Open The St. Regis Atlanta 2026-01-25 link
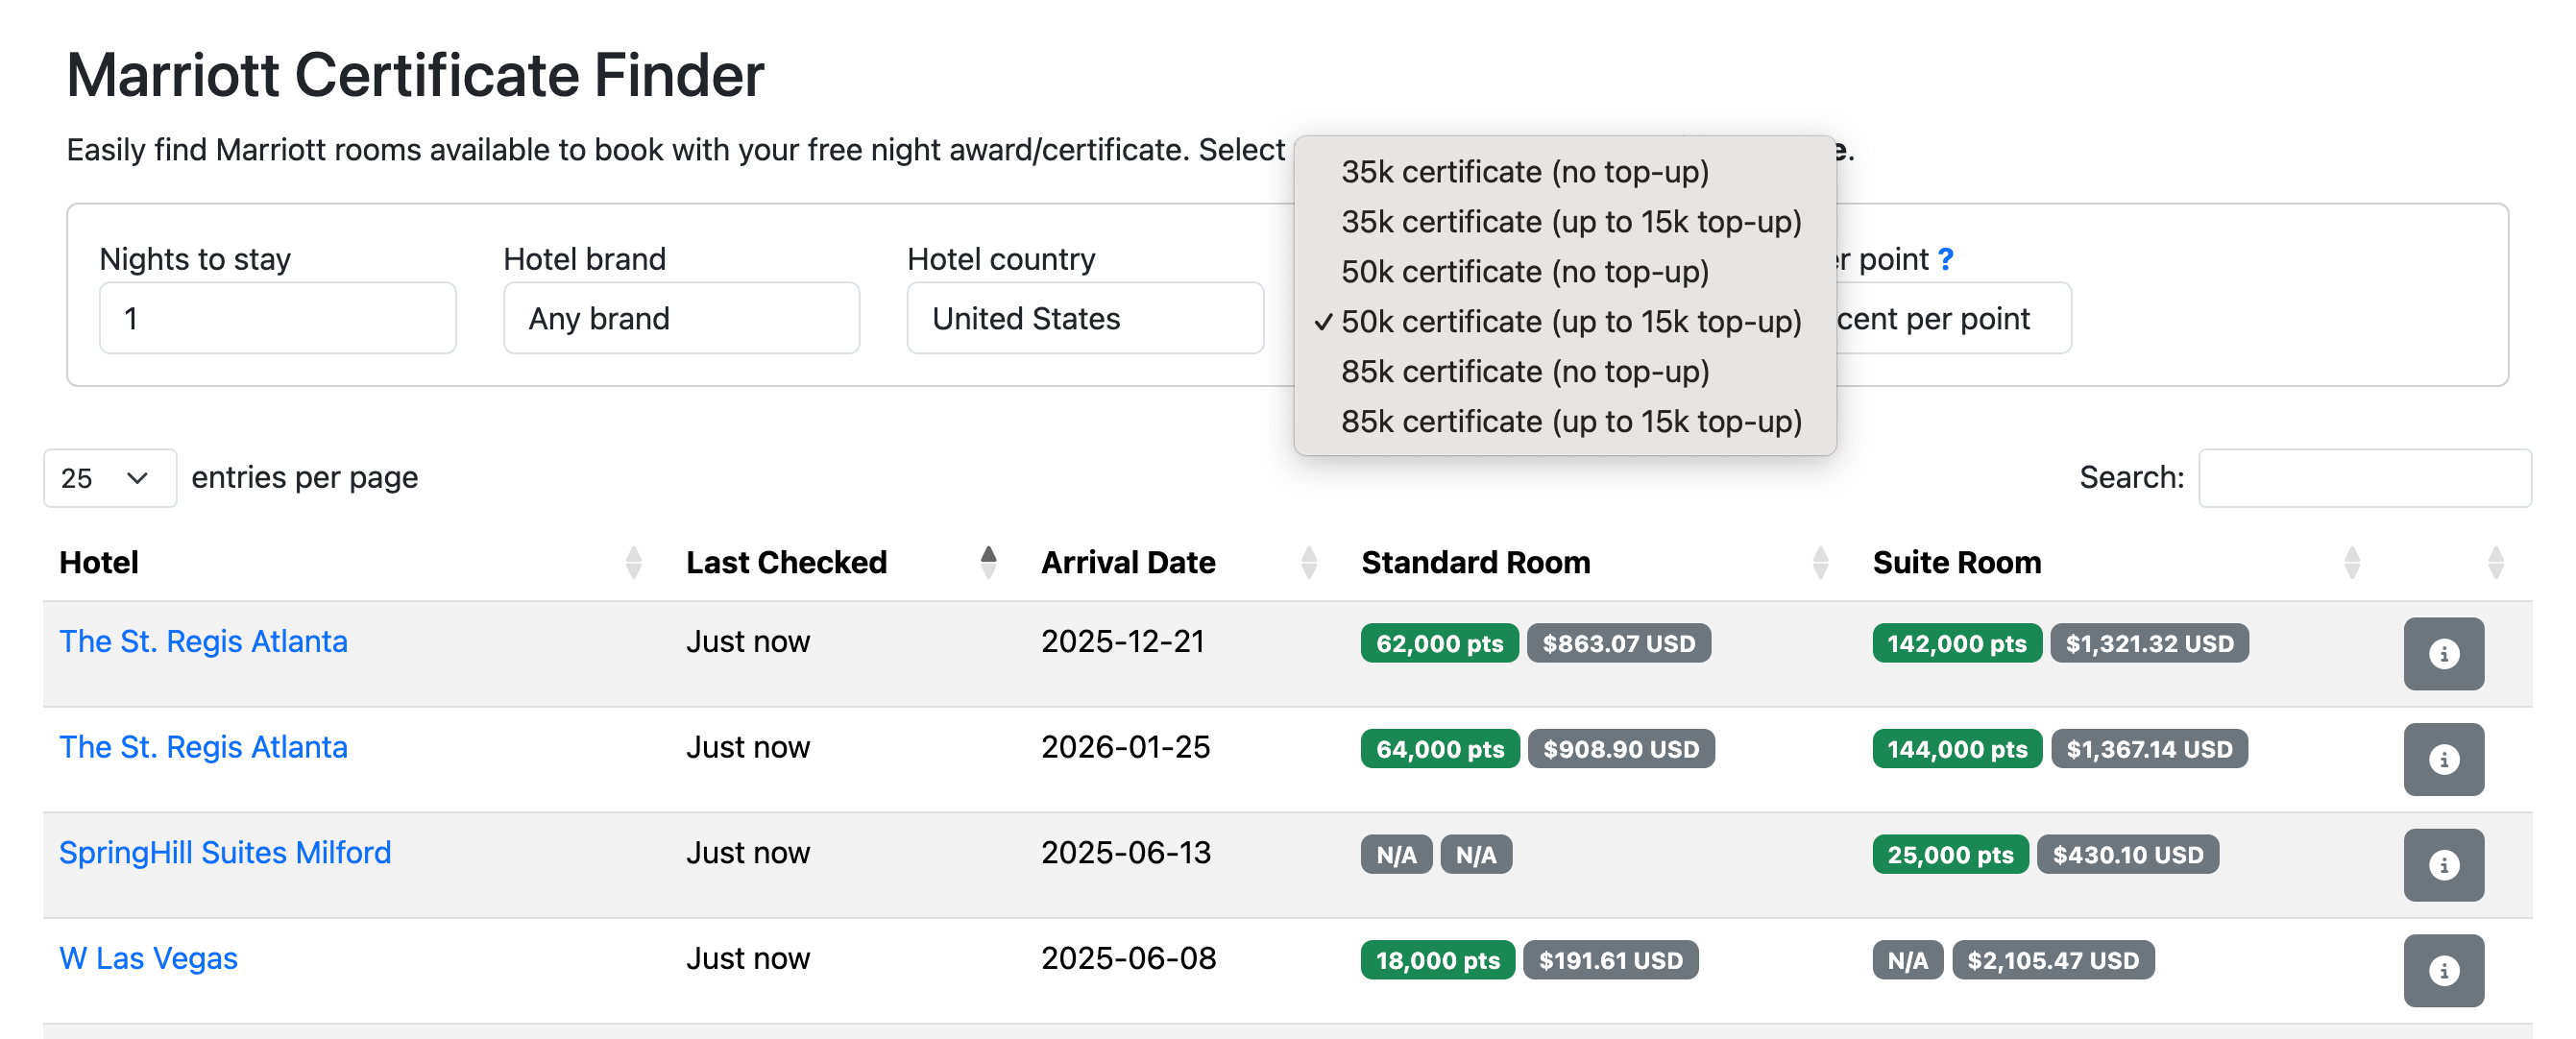 click(203, 747)
